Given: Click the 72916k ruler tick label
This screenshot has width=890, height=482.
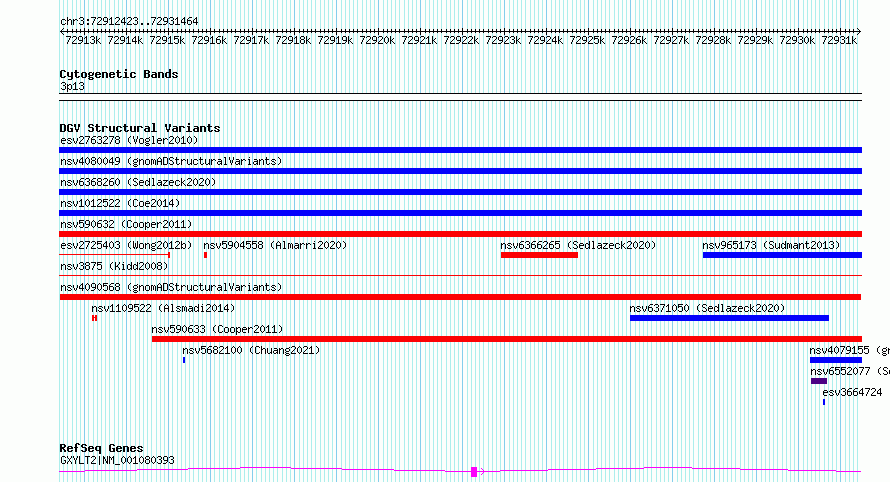Looking at the screenshot, I should [209, 40].
